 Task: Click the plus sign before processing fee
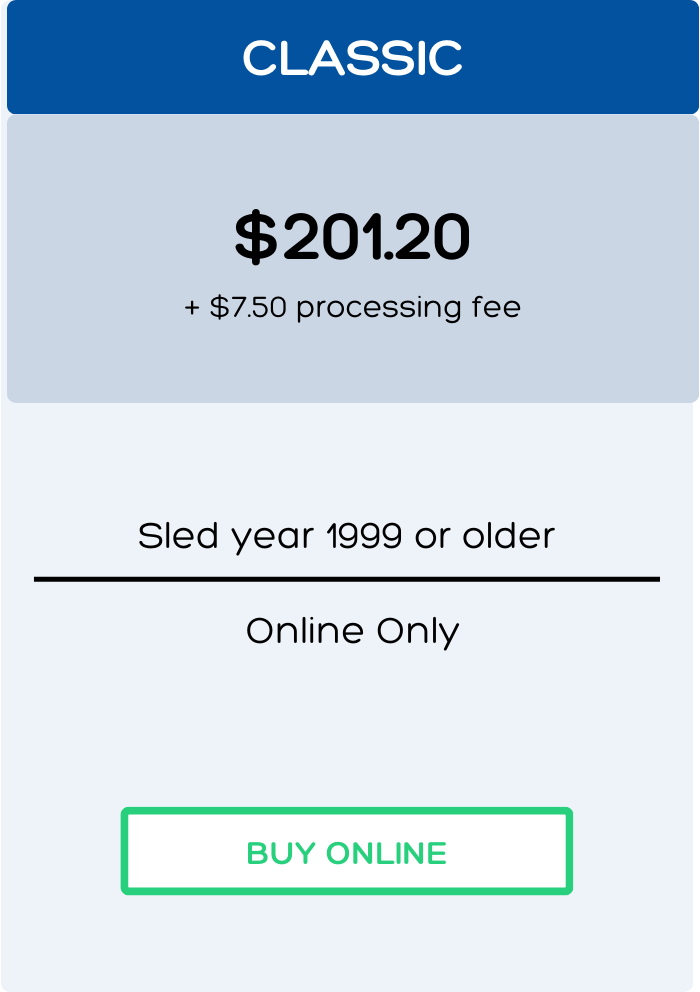[x=192, y=309]
